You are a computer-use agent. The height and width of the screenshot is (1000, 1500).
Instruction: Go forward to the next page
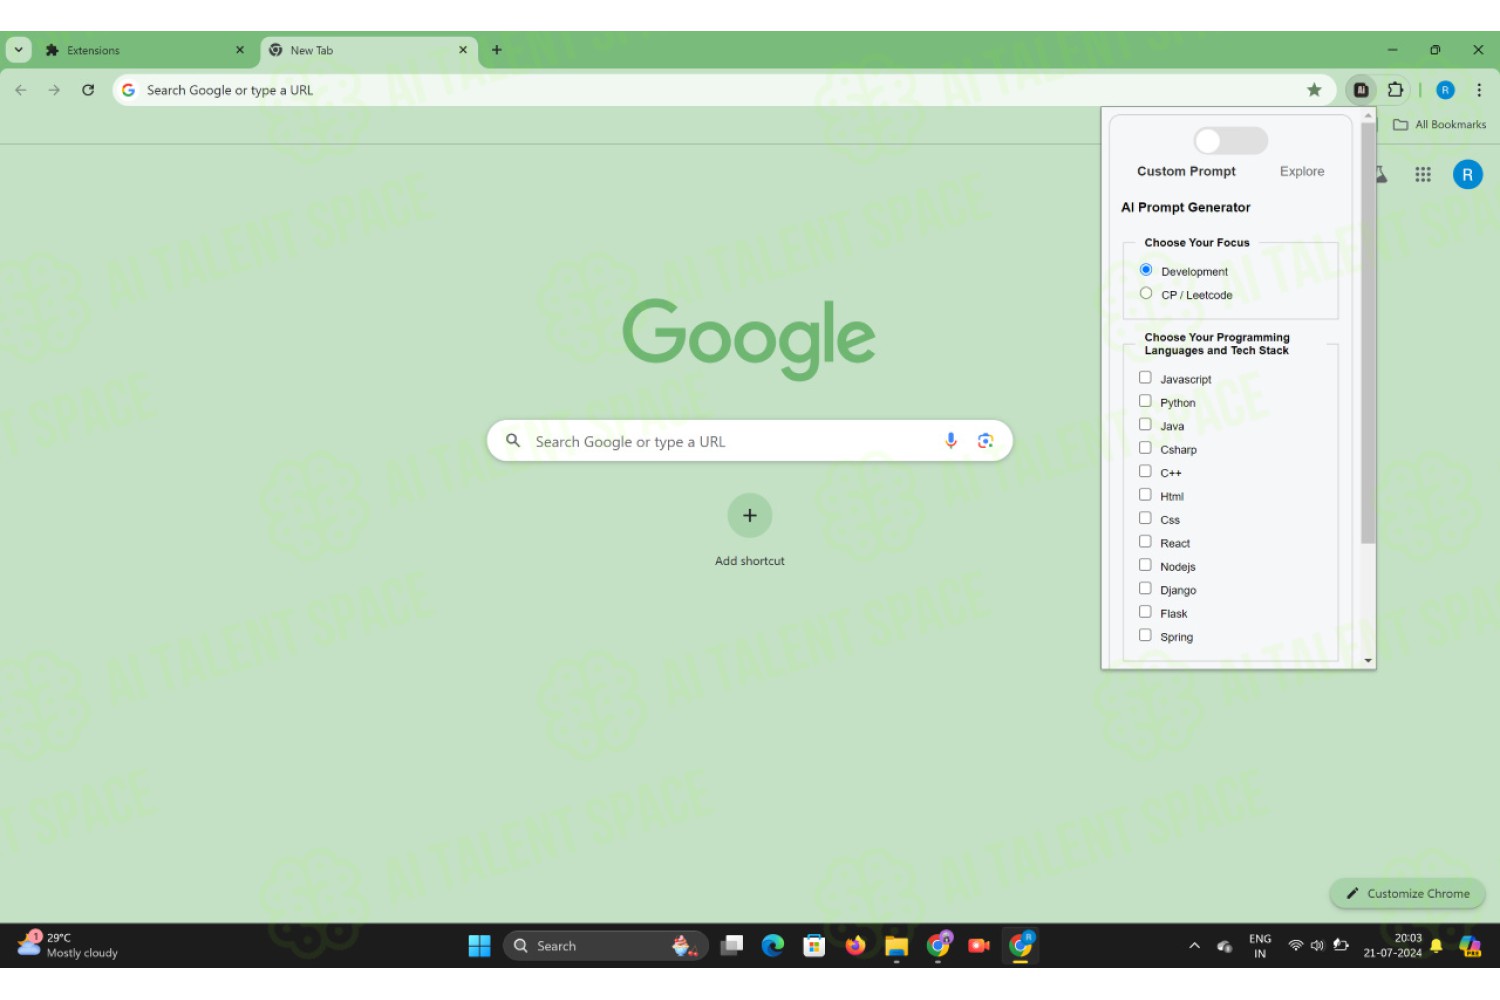(54, 90)
